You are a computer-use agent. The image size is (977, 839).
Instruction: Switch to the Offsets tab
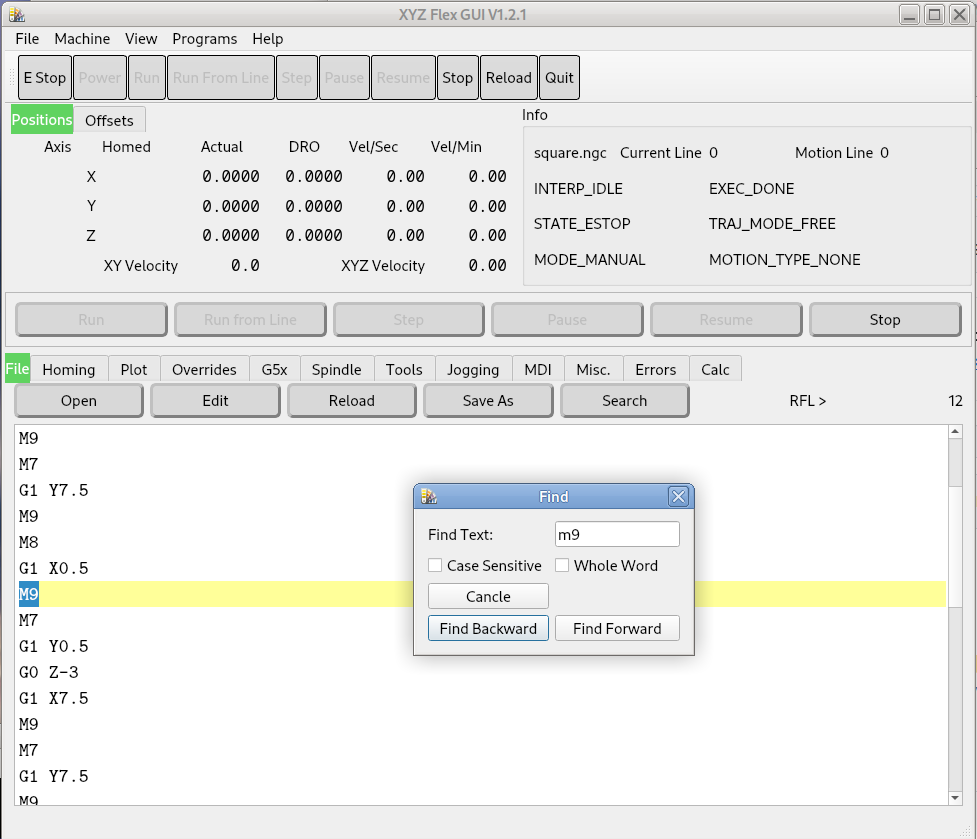point(109,120)
